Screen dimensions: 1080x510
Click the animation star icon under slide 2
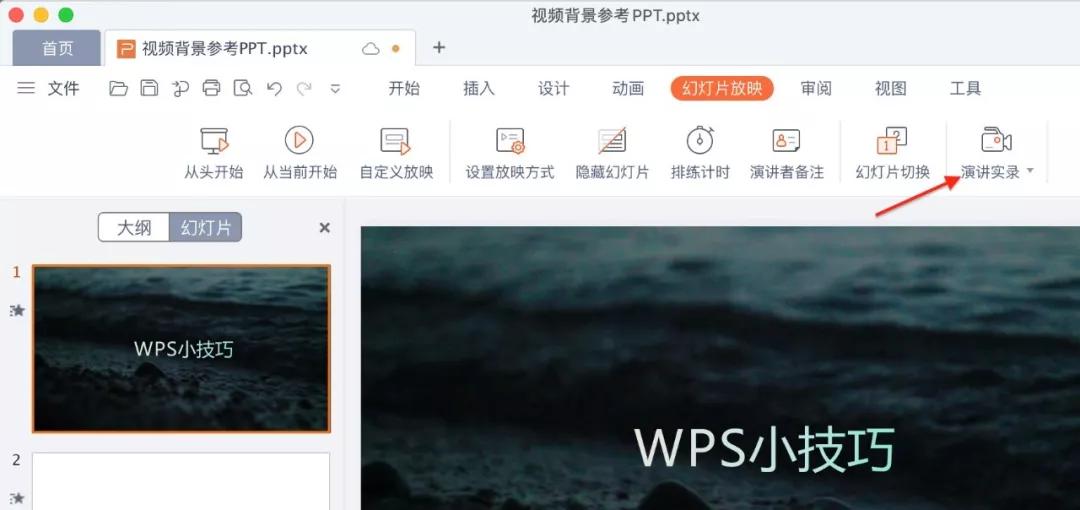coord(17,498)
